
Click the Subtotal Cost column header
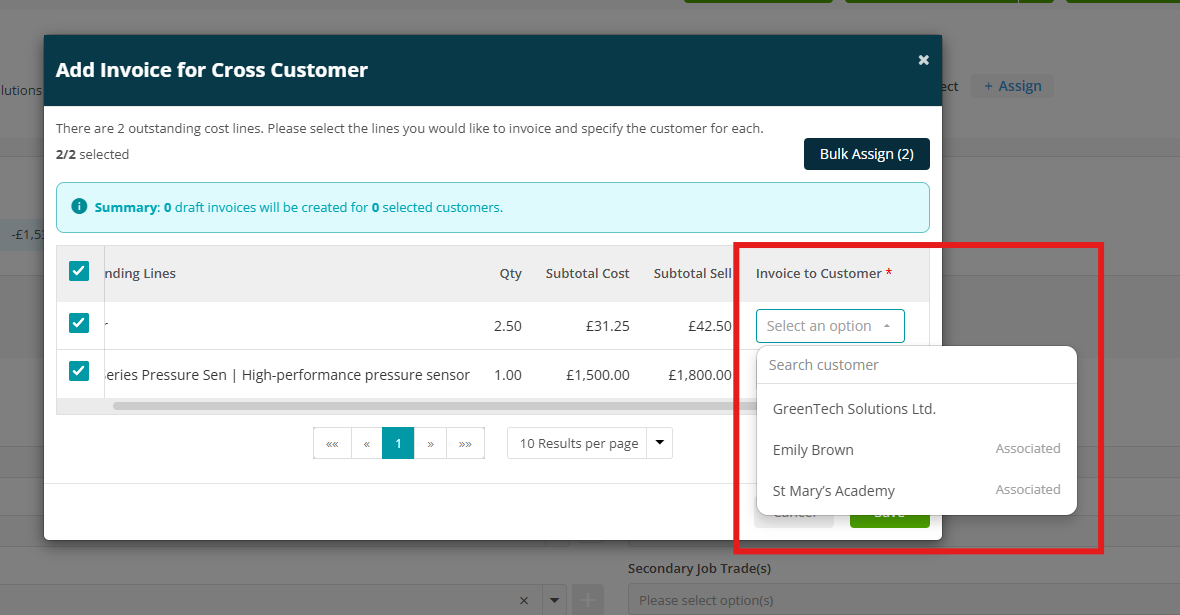(x=588, y=273)
